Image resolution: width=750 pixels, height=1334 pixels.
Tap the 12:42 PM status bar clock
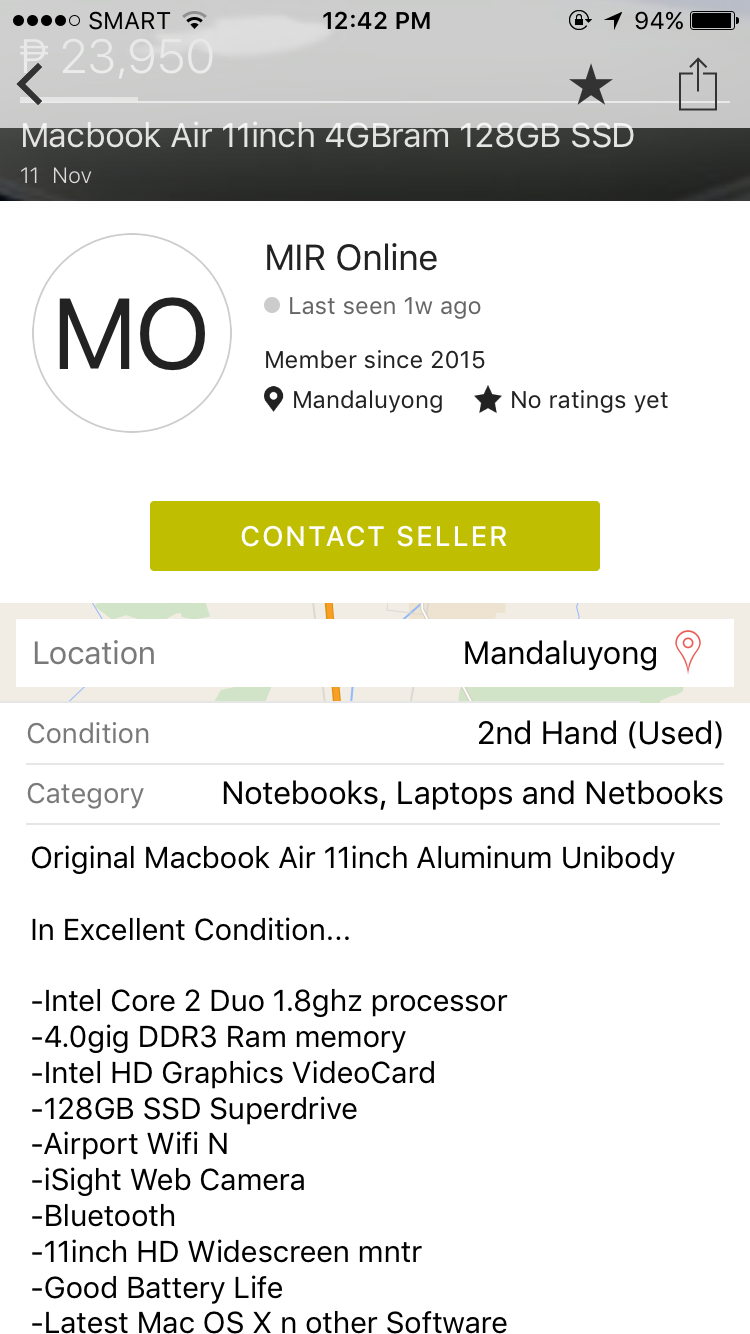[x=376, y=21]
